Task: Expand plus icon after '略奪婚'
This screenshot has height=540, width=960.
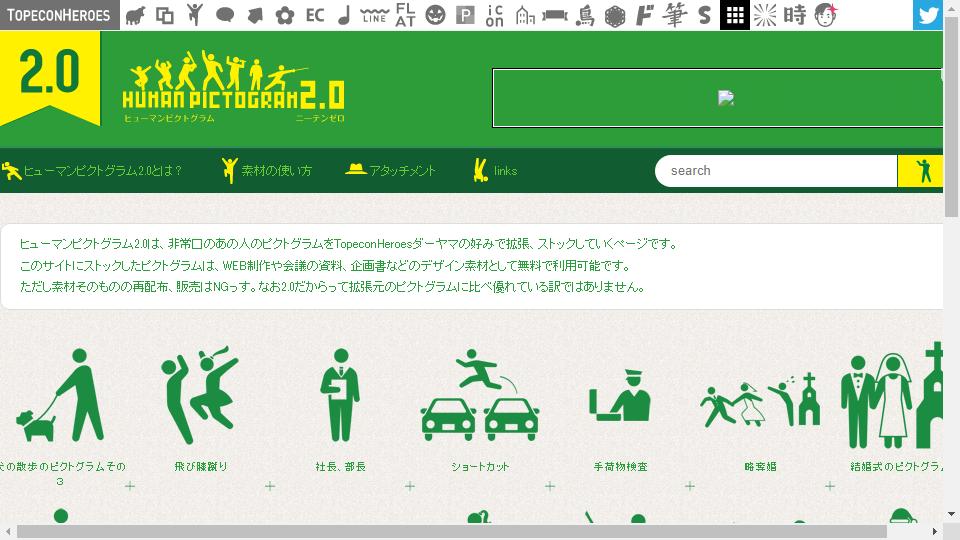Action: tap(830, 486)
